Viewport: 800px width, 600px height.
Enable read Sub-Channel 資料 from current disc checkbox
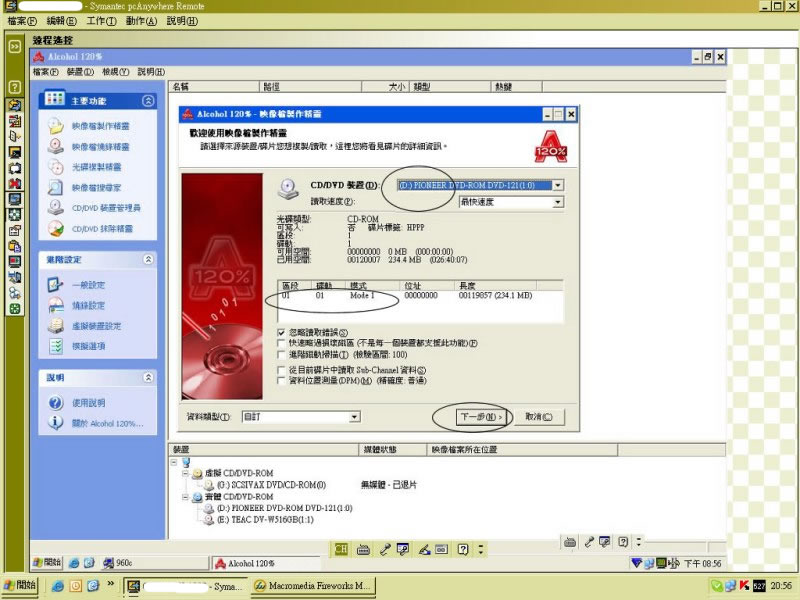(281, 370)
